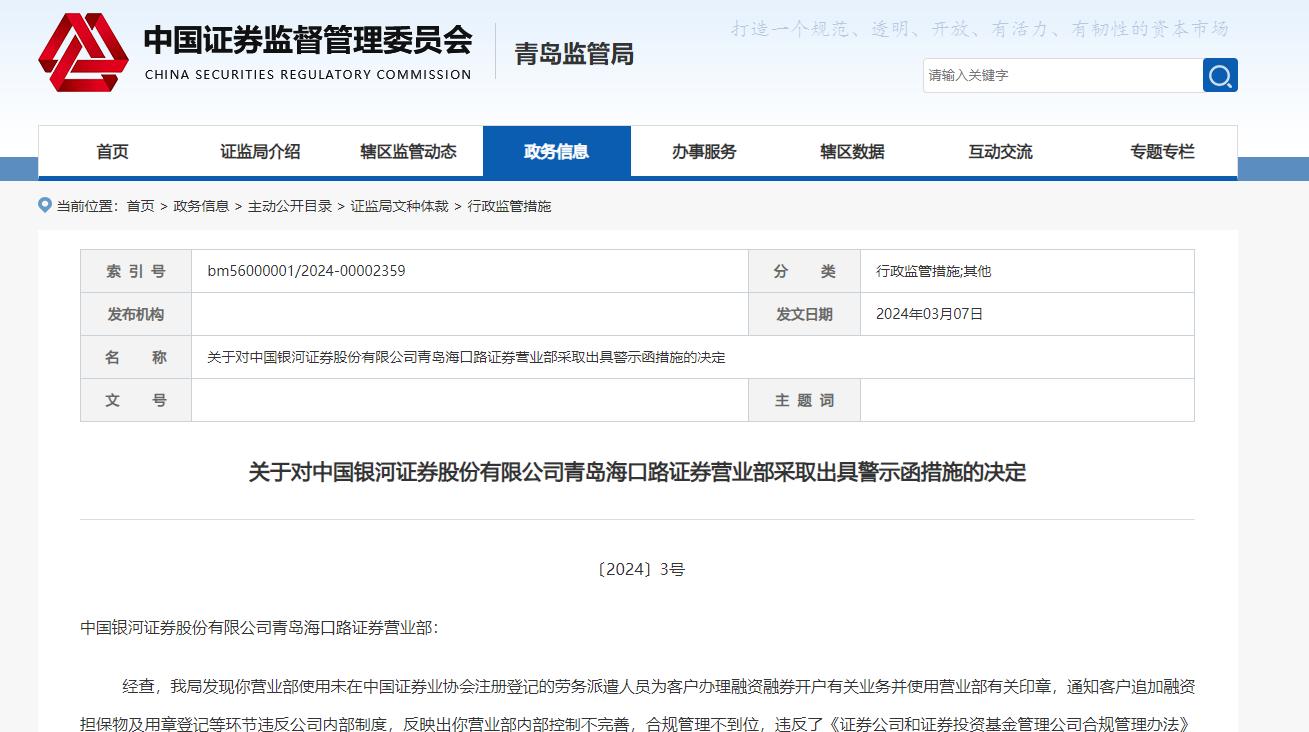
Task: Click the 中国证券监督管理委员会 header title
Action: click(308, 41)
